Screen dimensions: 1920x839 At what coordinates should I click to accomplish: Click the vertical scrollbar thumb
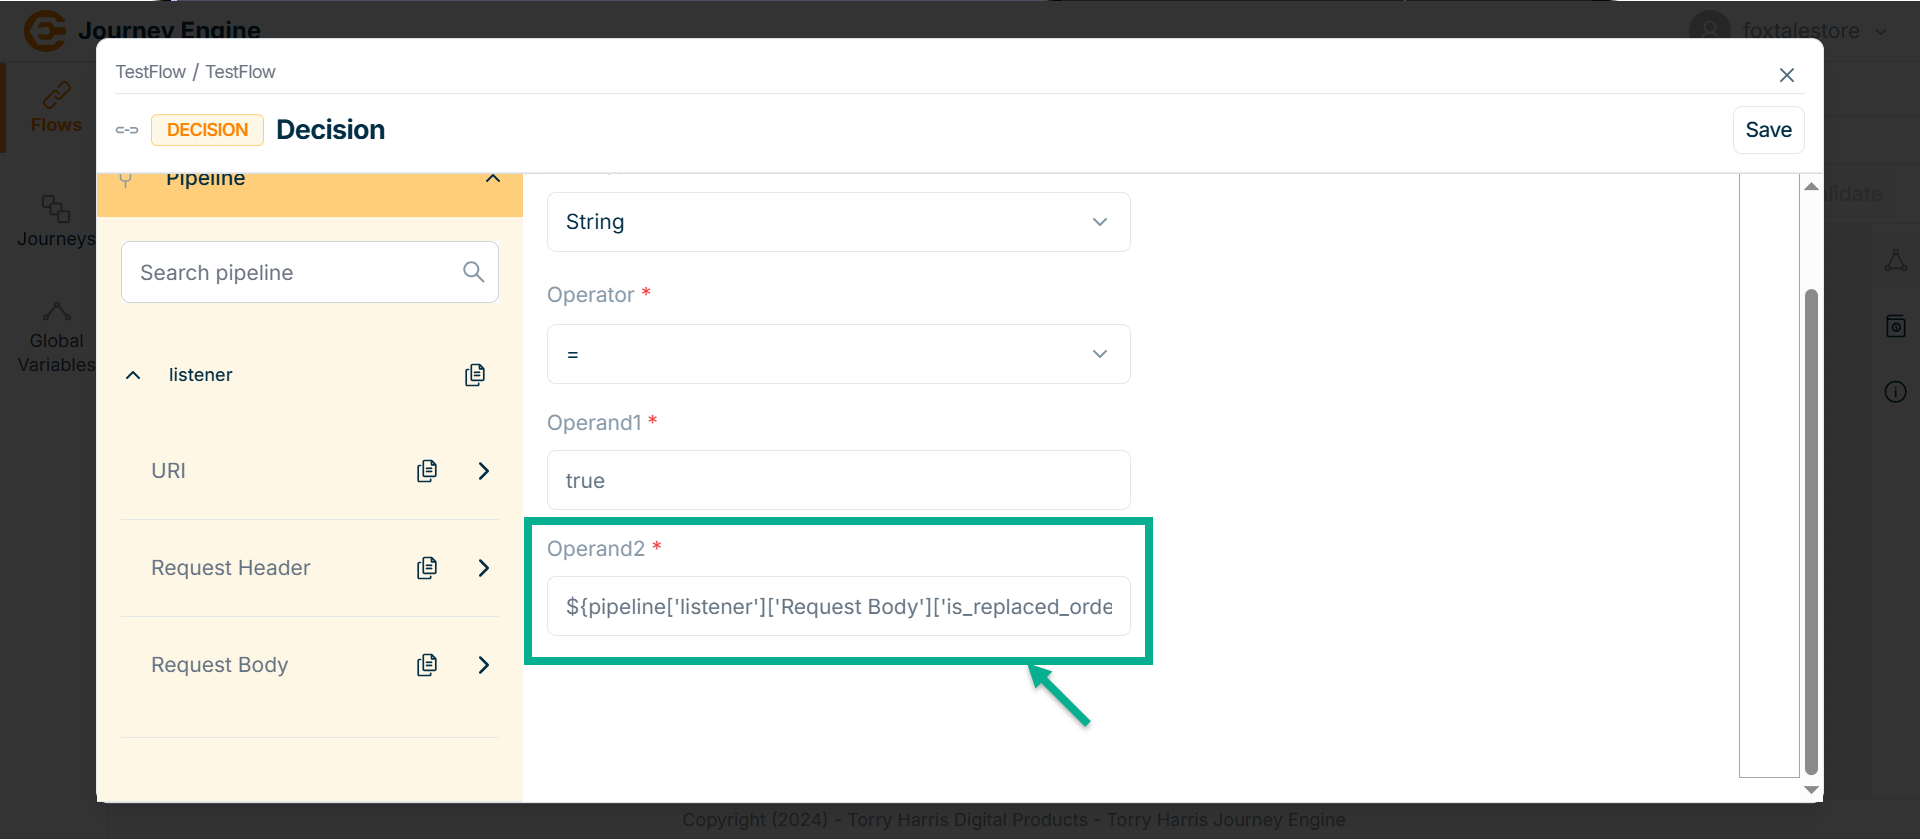pos(1810,530)
